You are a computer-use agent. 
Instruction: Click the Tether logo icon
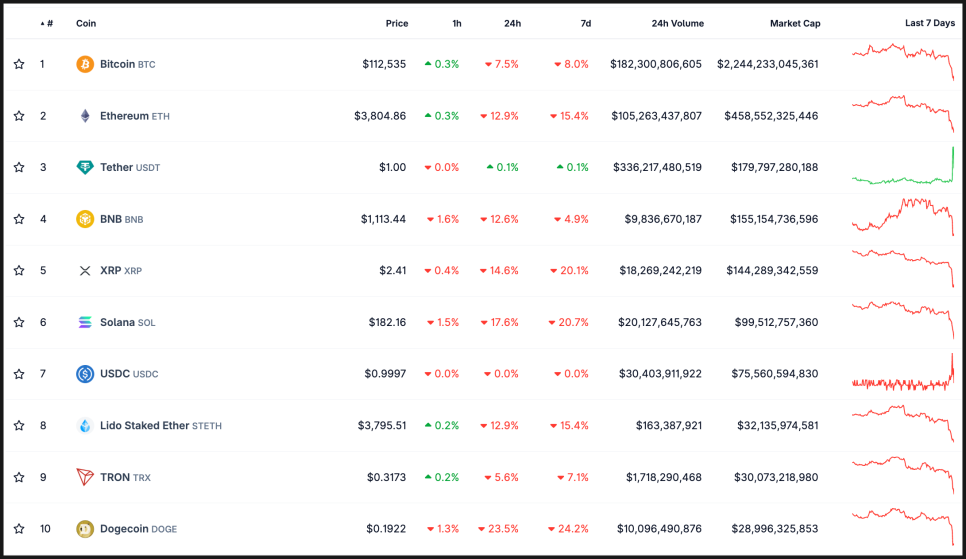pyautogui.click(x=85, y=167)
